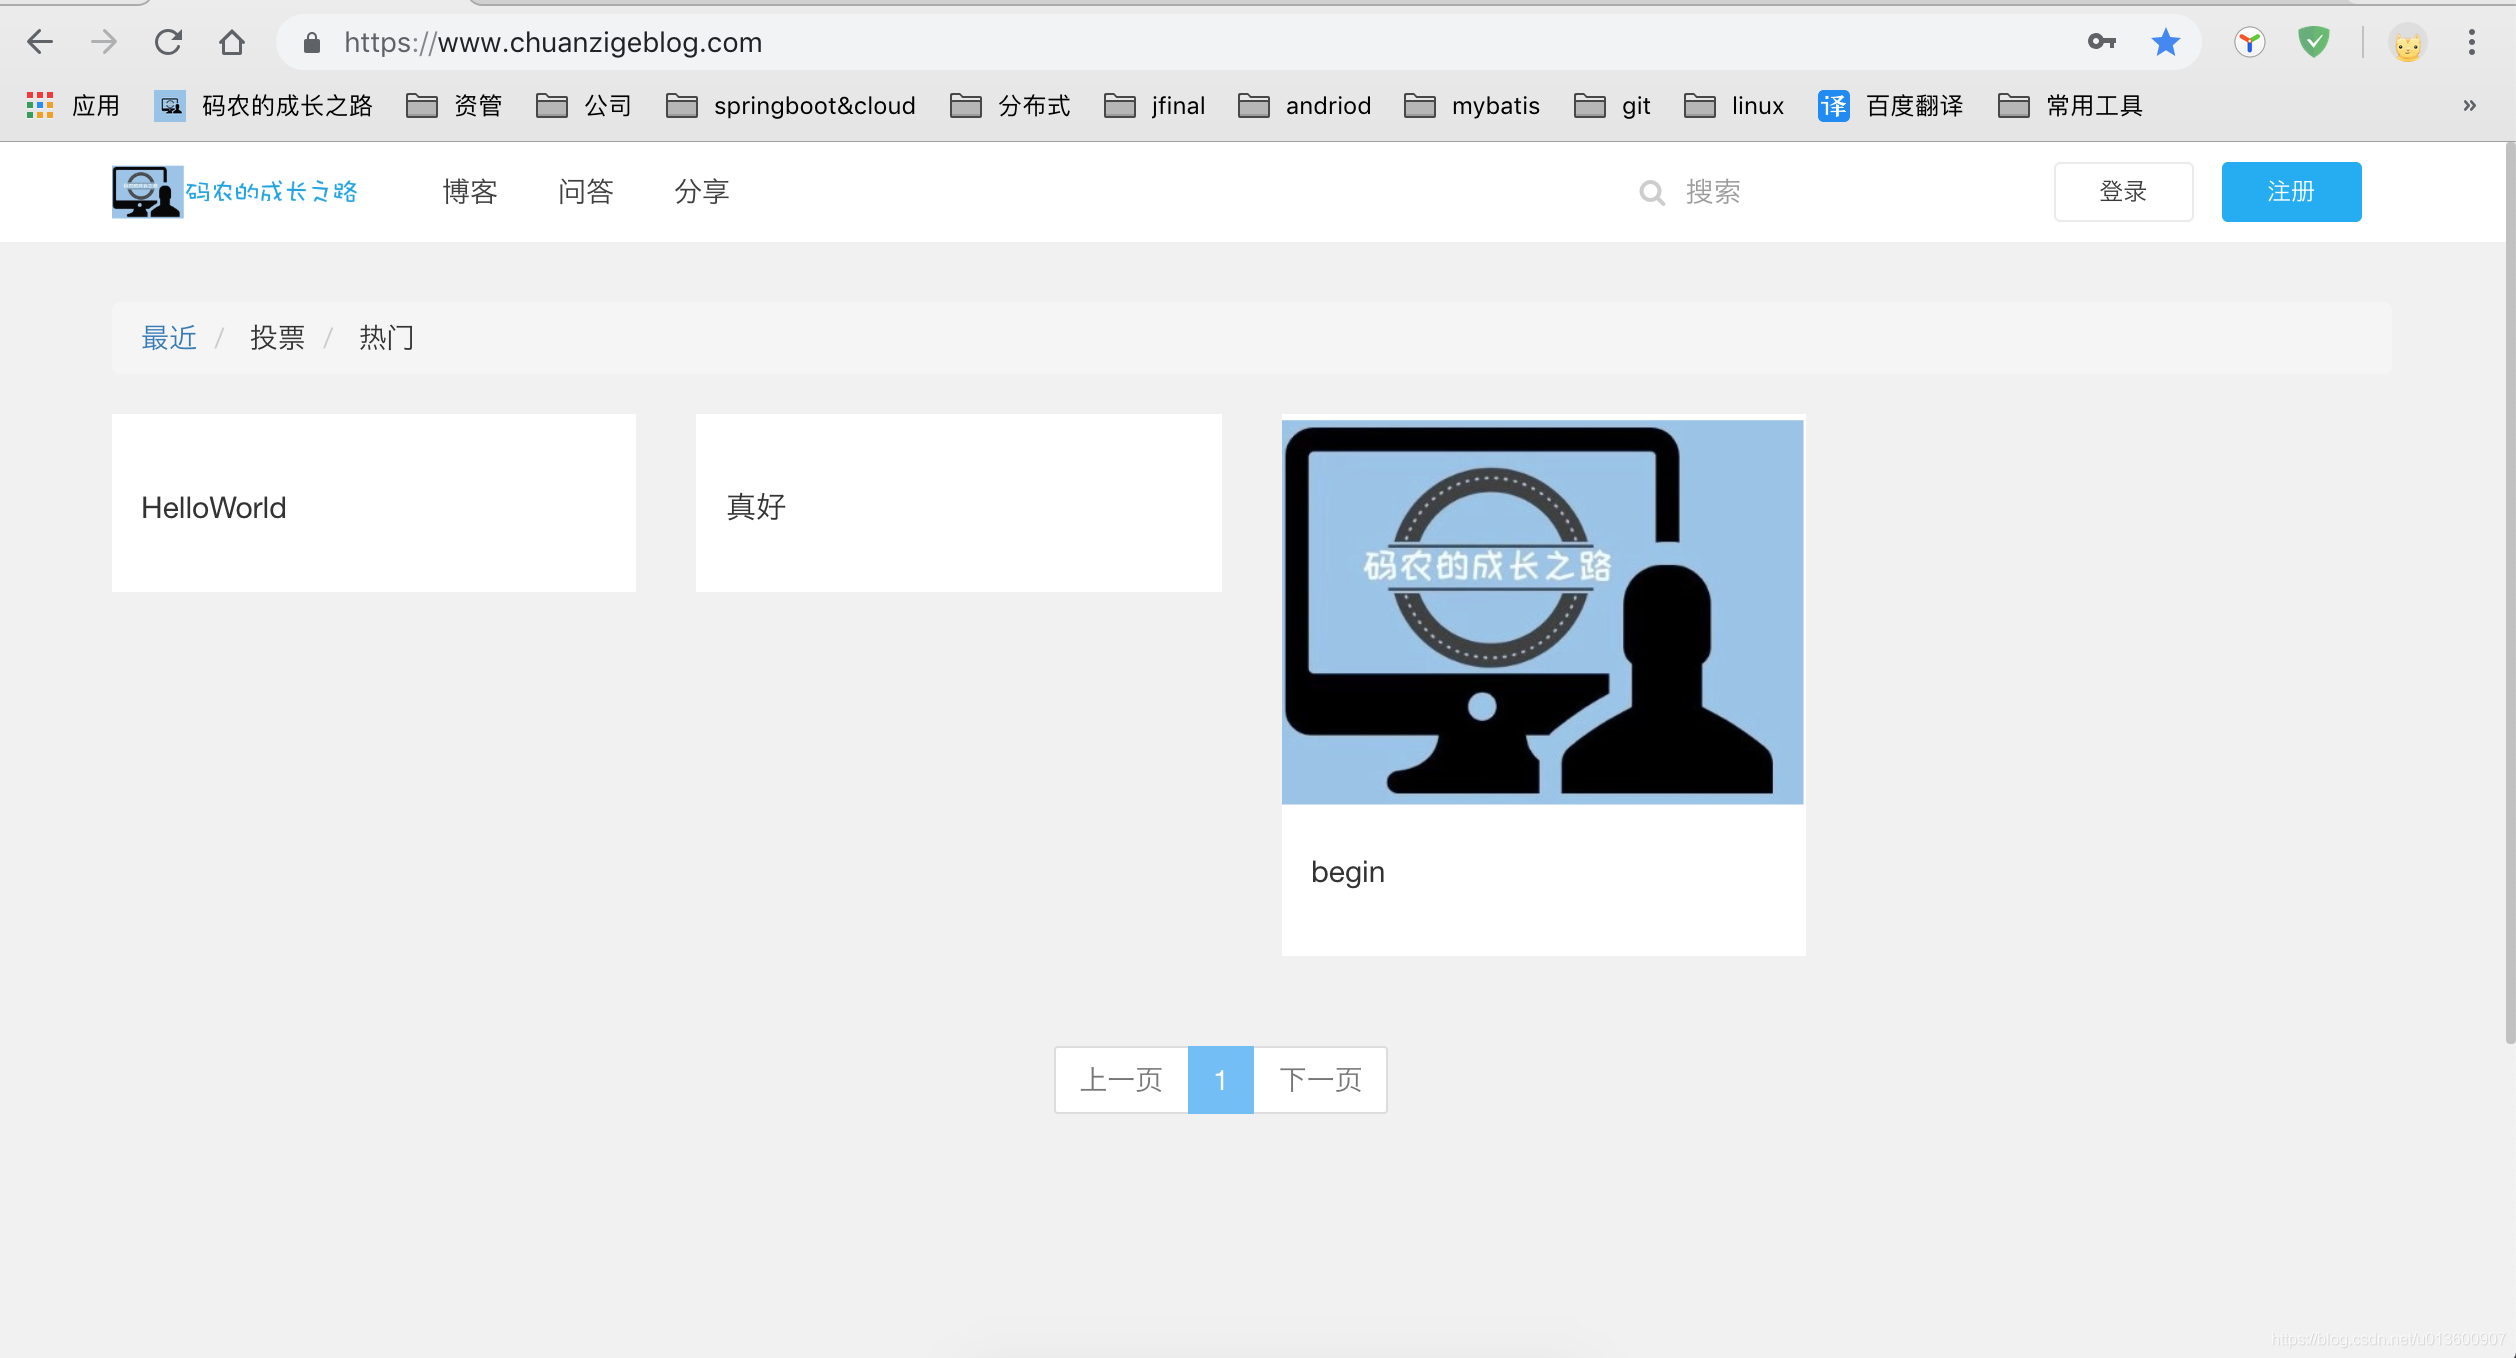
Task: Open the begin post title
Action: [x=1348, y=872]
